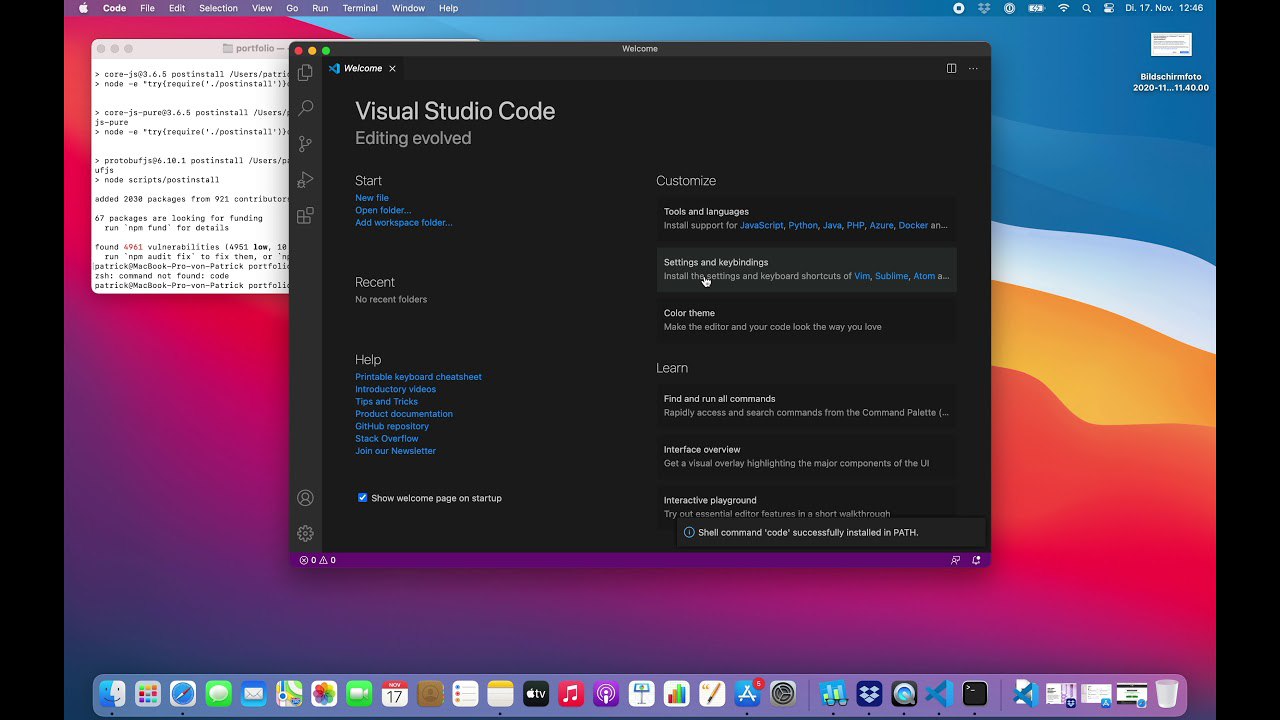Viewport: 1280px width, 720px height.
Task: Open Apple TV from the Dock
Action: (x=536, y=693)
